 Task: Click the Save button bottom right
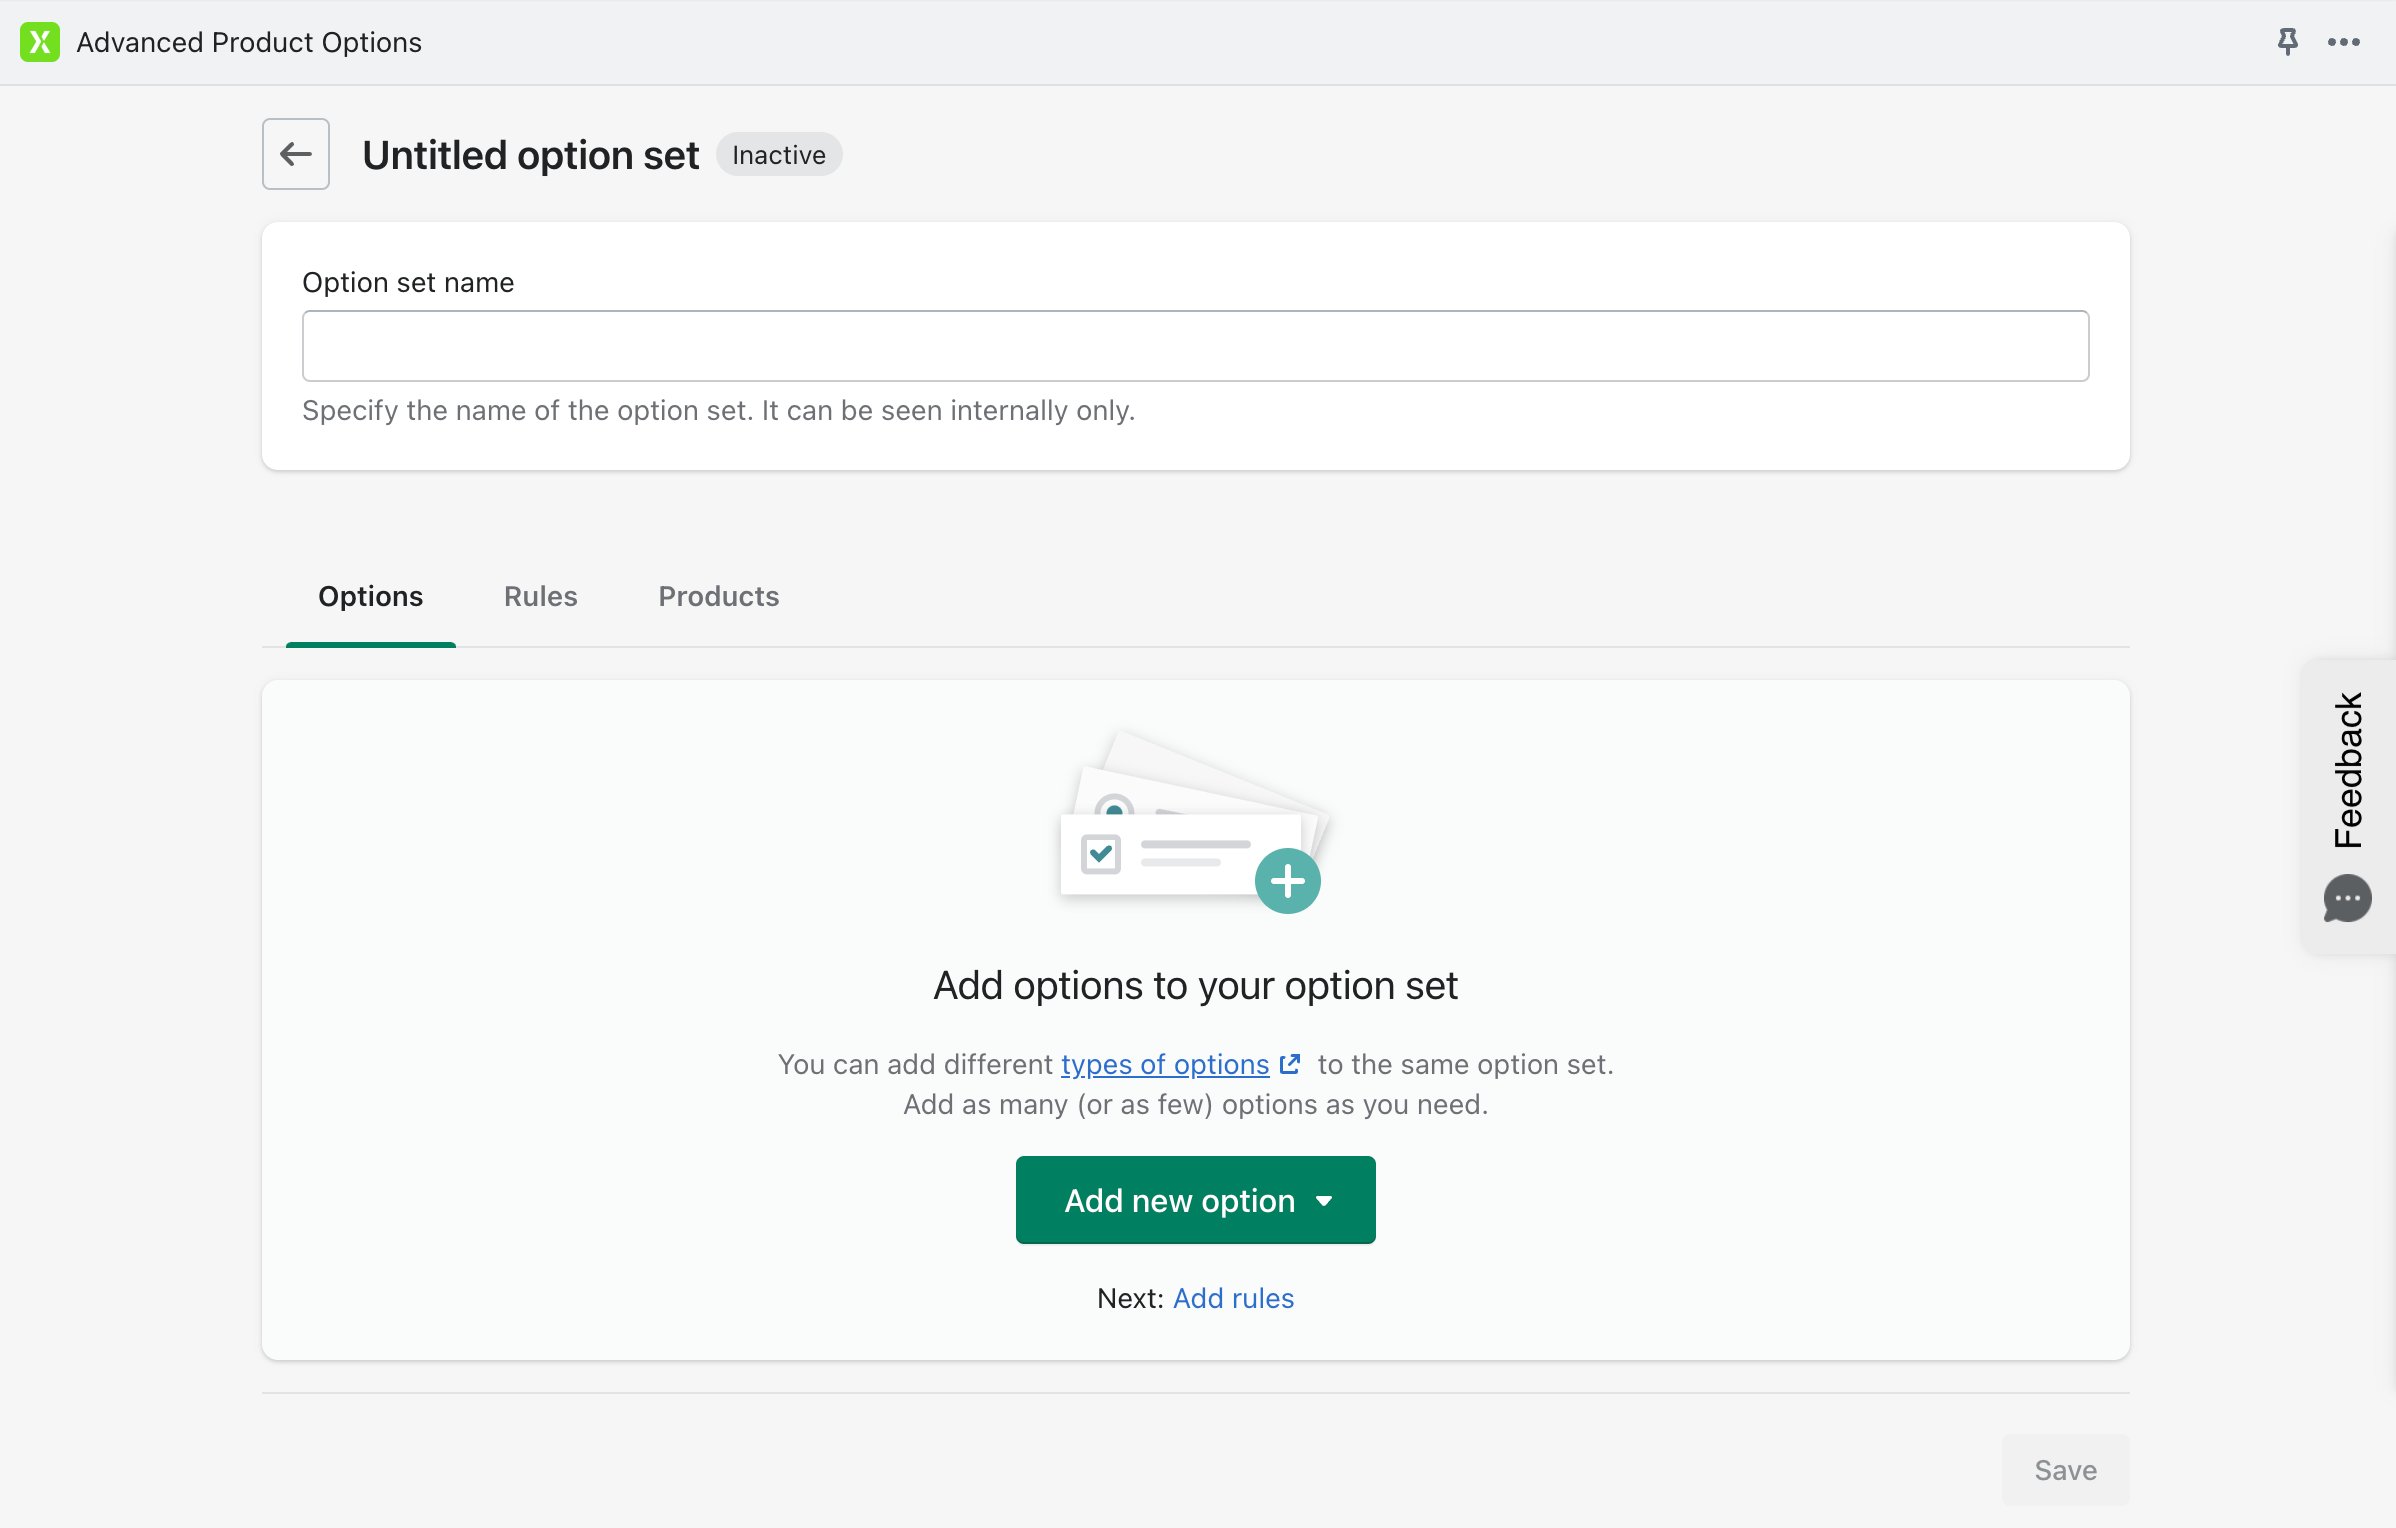tap(2066, 1467)
